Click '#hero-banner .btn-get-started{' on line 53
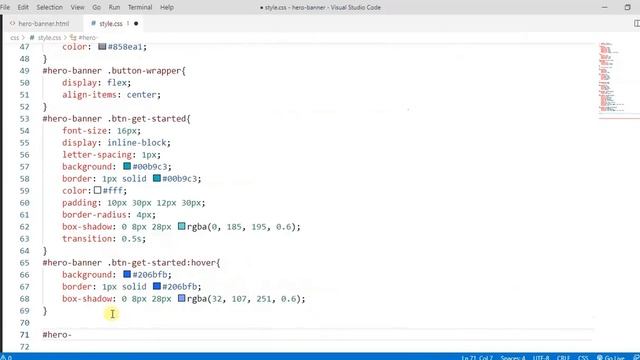 116,119
